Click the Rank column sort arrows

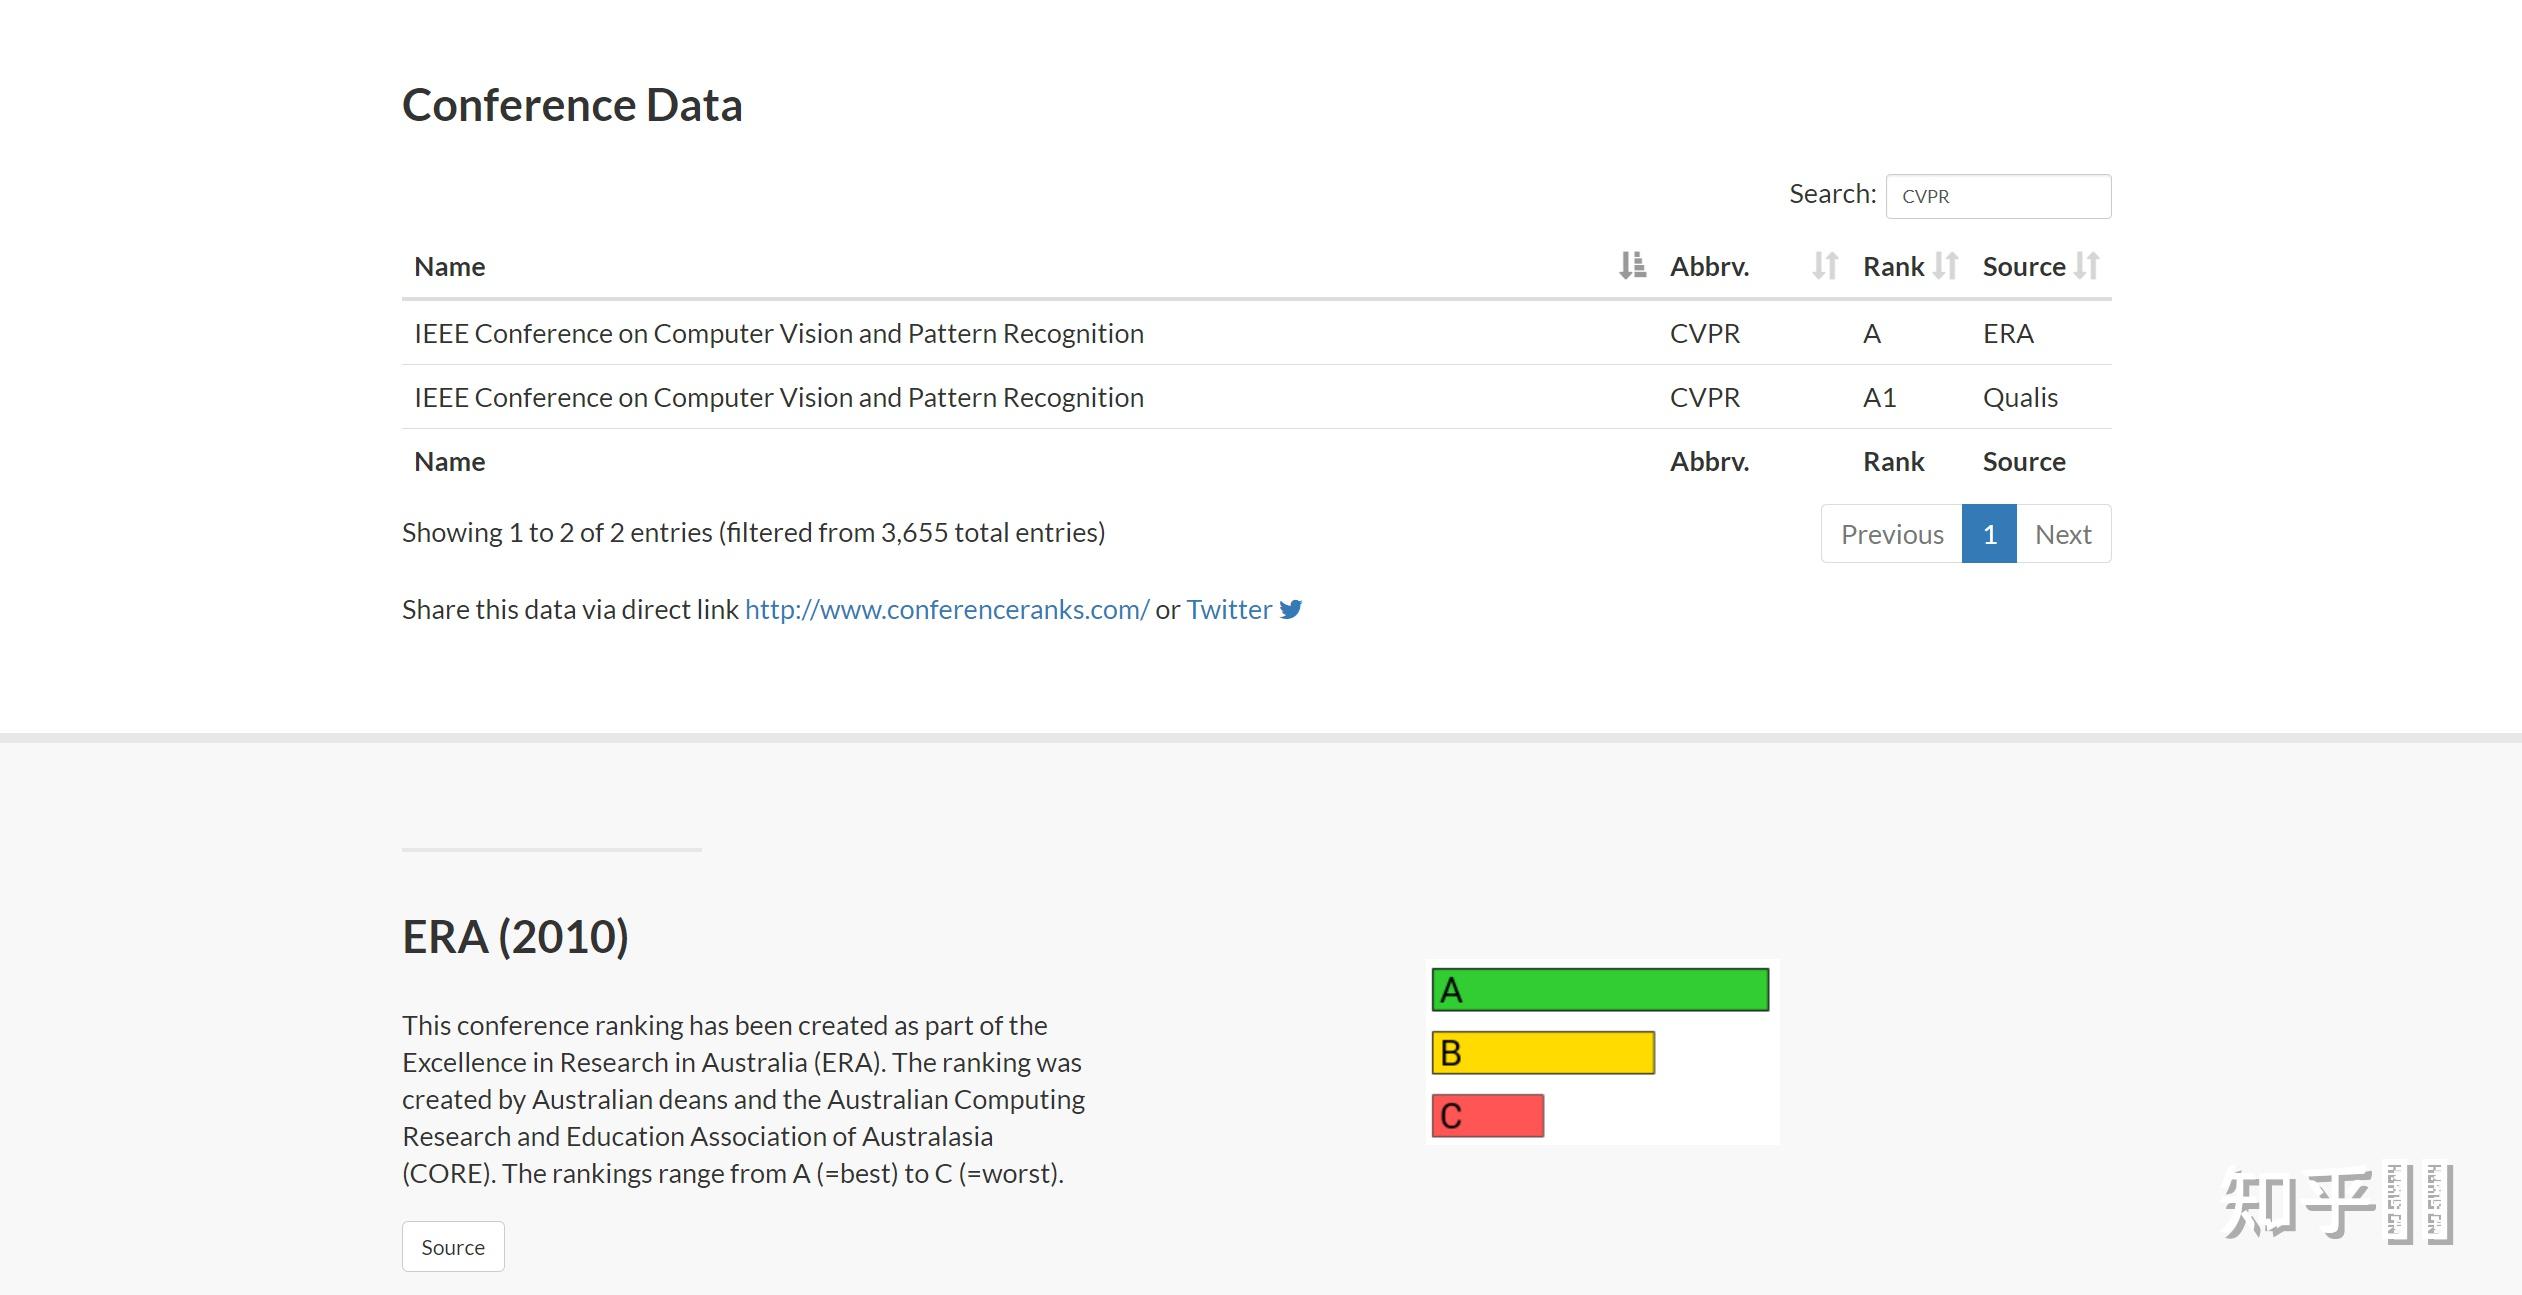[1945, 266]
